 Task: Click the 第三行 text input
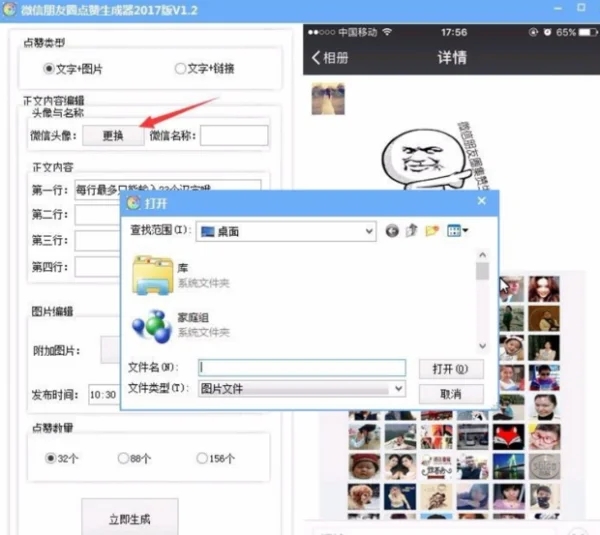coord(97,241)
